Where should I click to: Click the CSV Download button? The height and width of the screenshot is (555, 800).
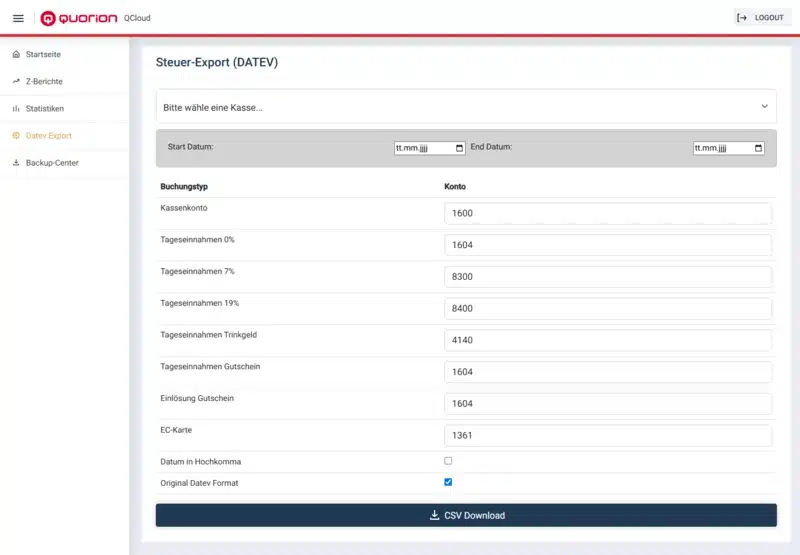pyautogui.click(x=466, y=515)
